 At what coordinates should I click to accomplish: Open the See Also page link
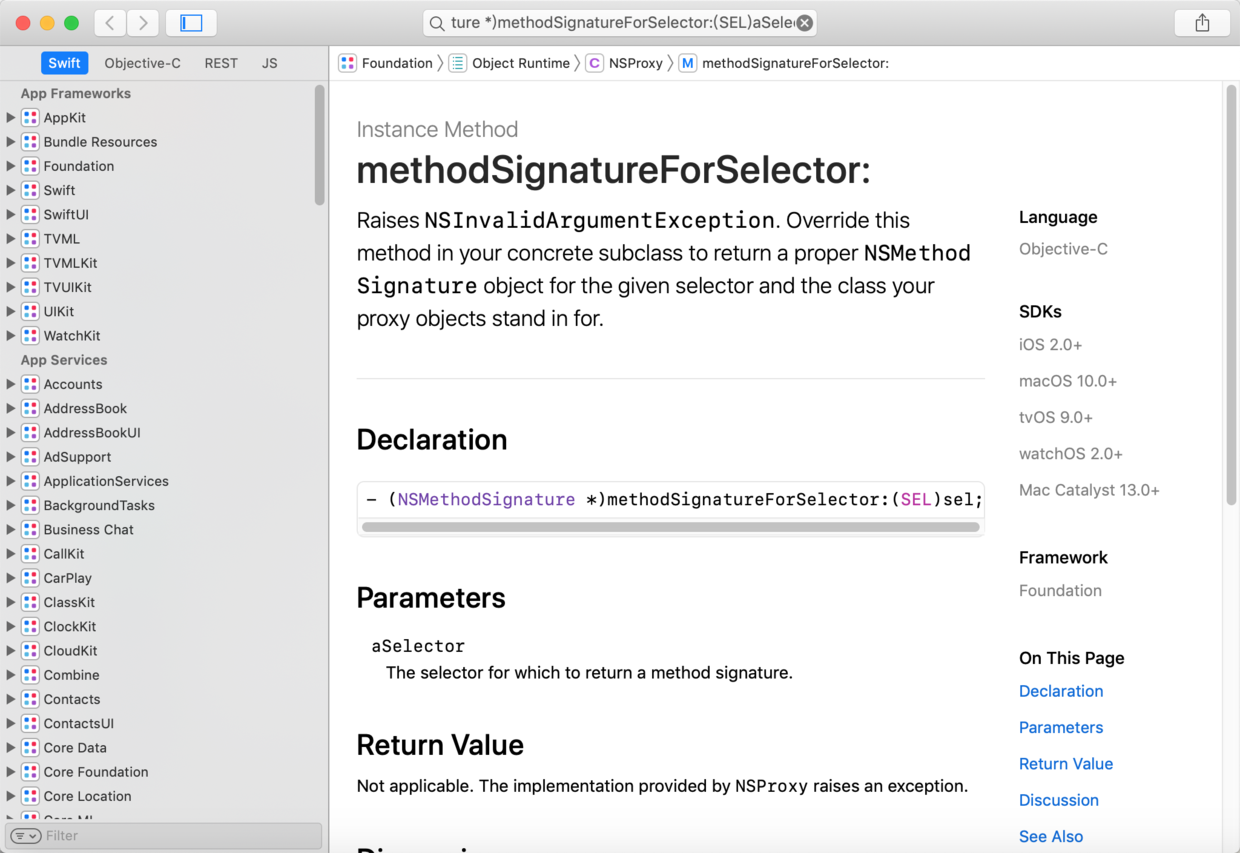click(1050, 837)
